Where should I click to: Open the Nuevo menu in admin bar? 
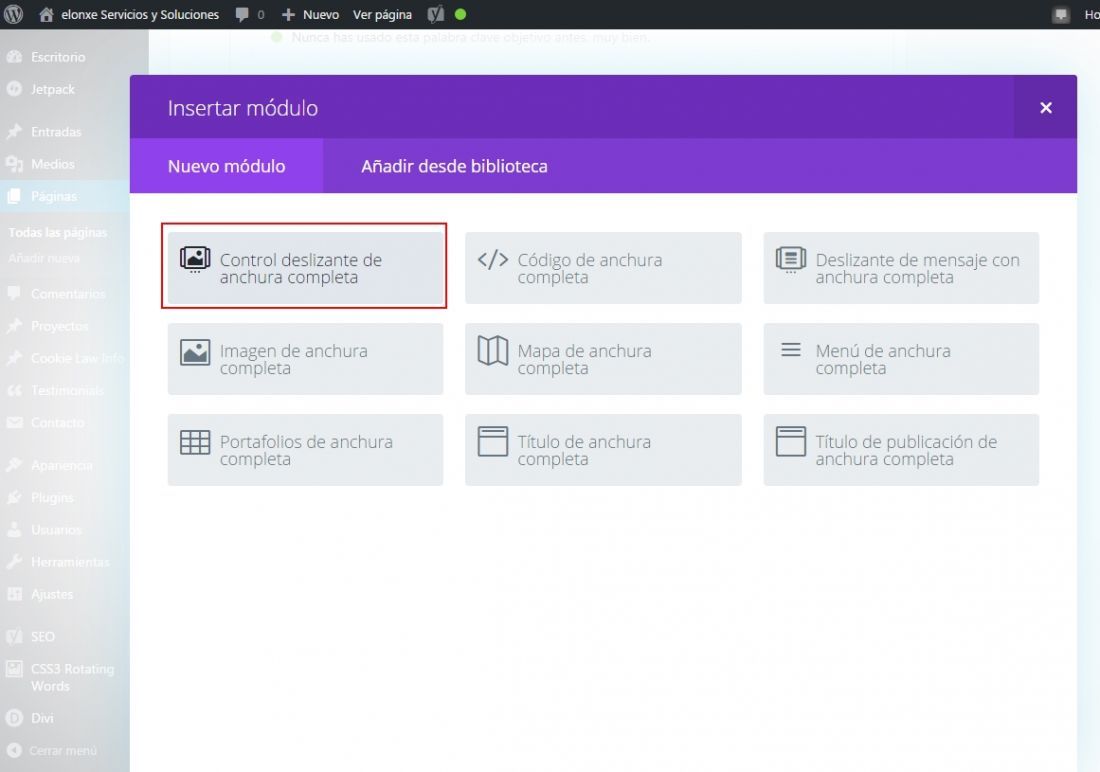[x=310, y=14]
